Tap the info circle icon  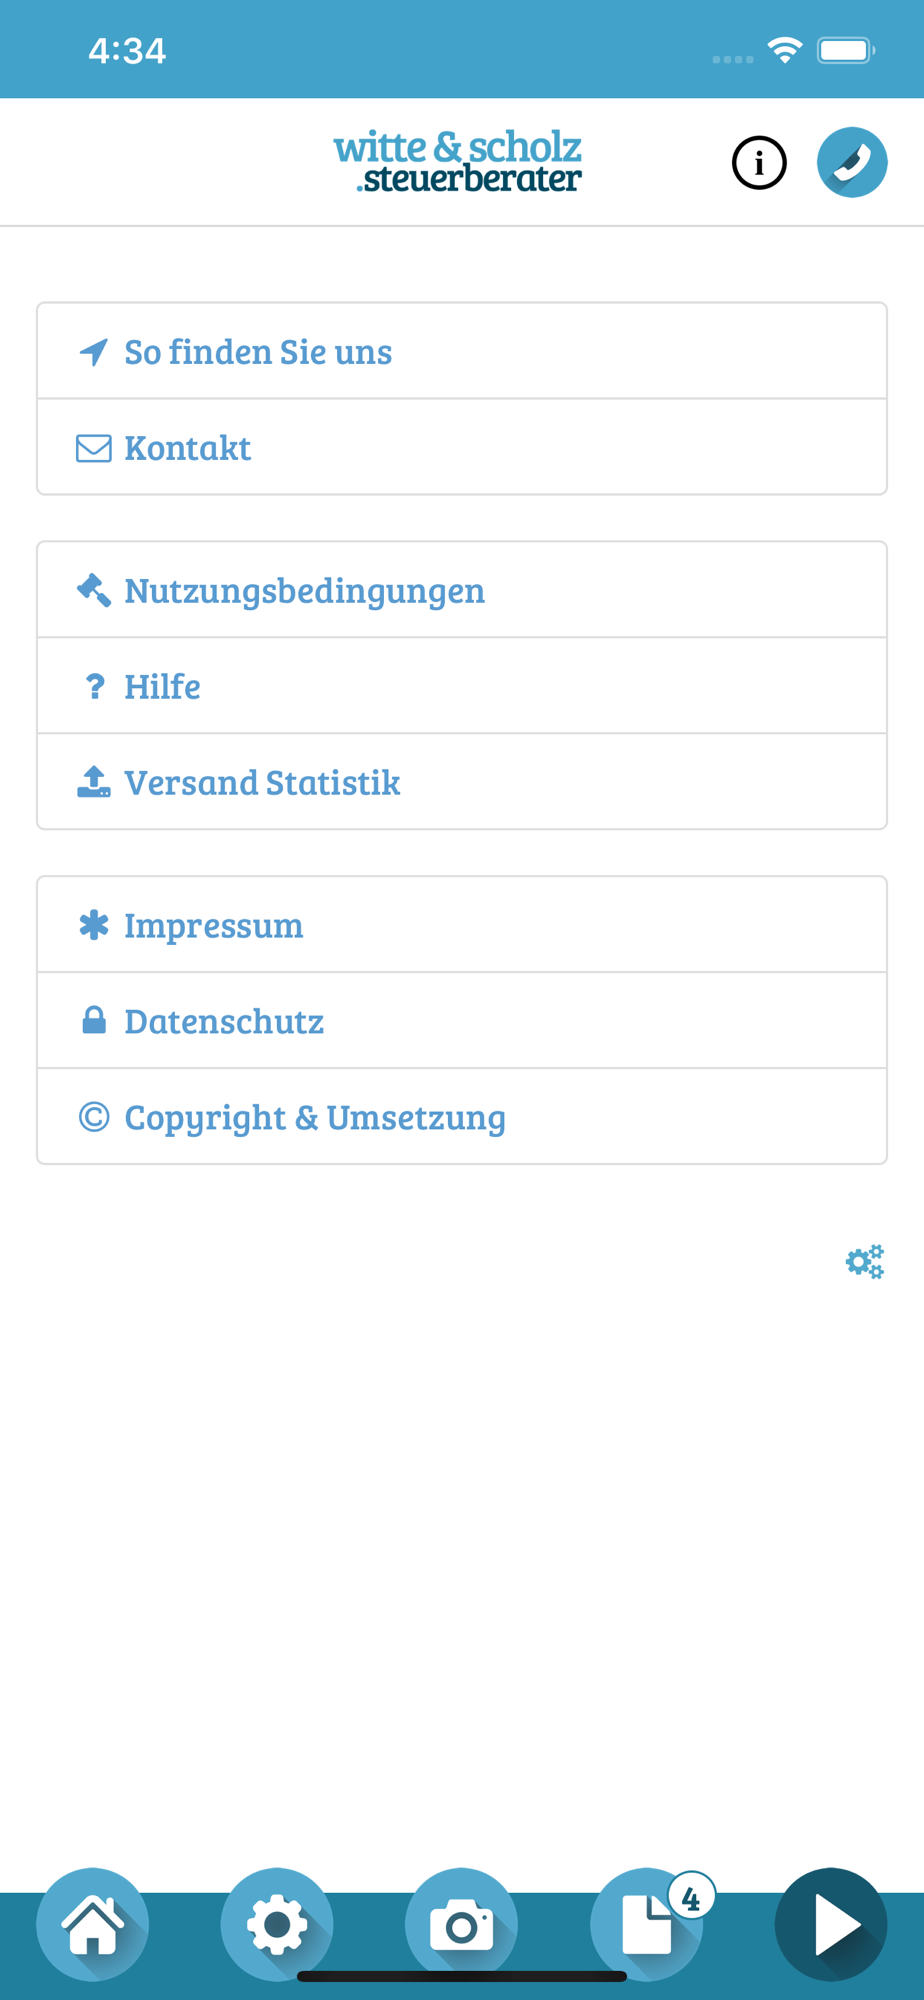[759, 162]
